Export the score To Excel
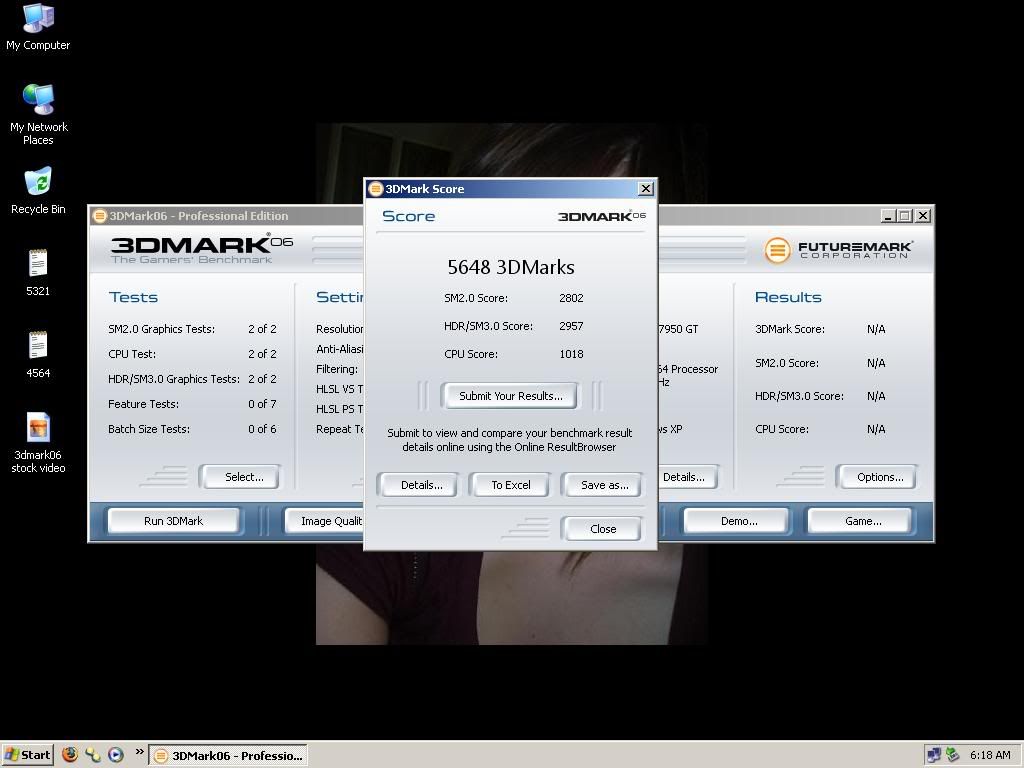Image resolution: width=1024 pixels, height=768 pixels. point(511,485)
